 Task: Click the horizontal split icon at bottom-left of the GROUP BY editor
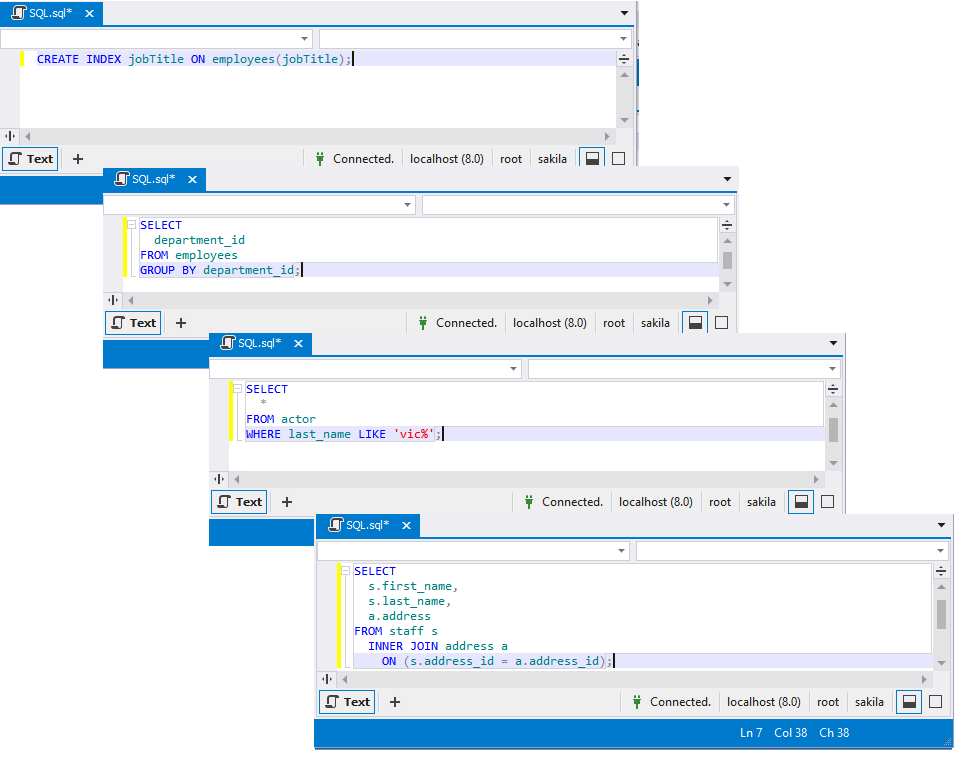[113, 300]
